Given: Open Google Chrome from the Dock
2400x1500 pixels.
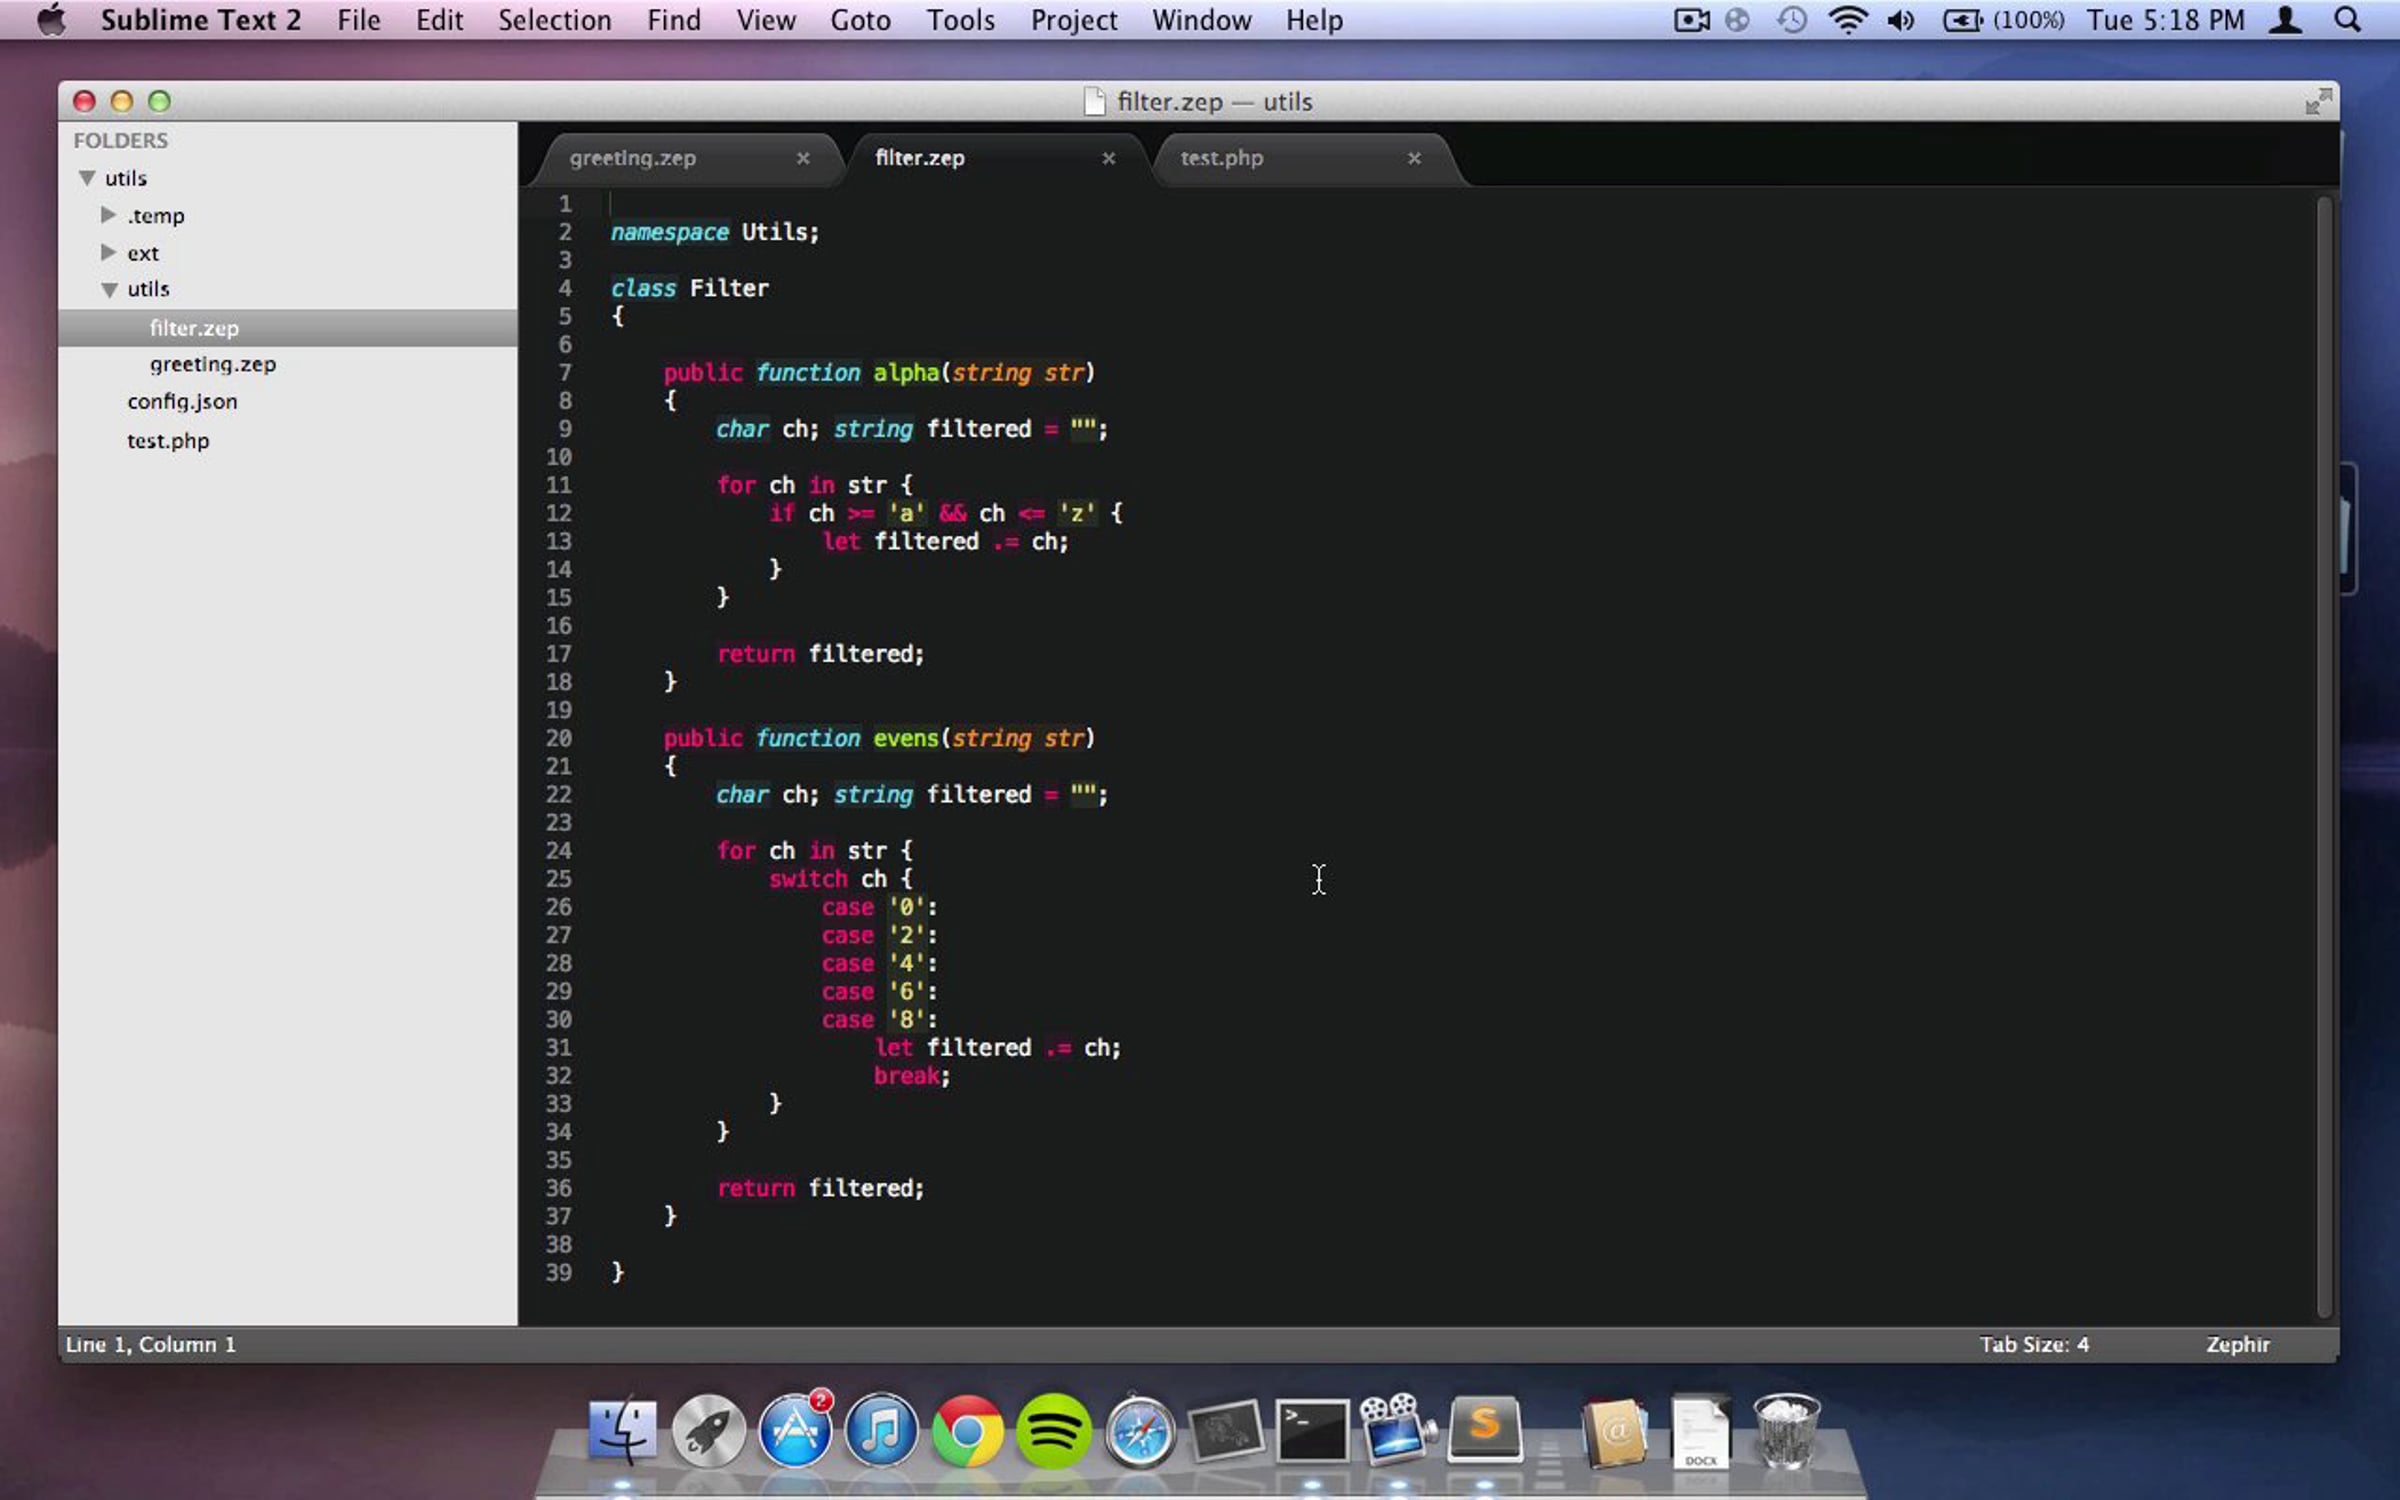Looking at the screenshot, I should tap(967, 1431).
